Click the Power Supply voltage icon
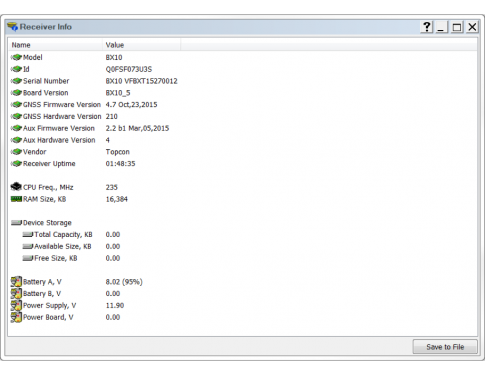 (x=16, y=305)
